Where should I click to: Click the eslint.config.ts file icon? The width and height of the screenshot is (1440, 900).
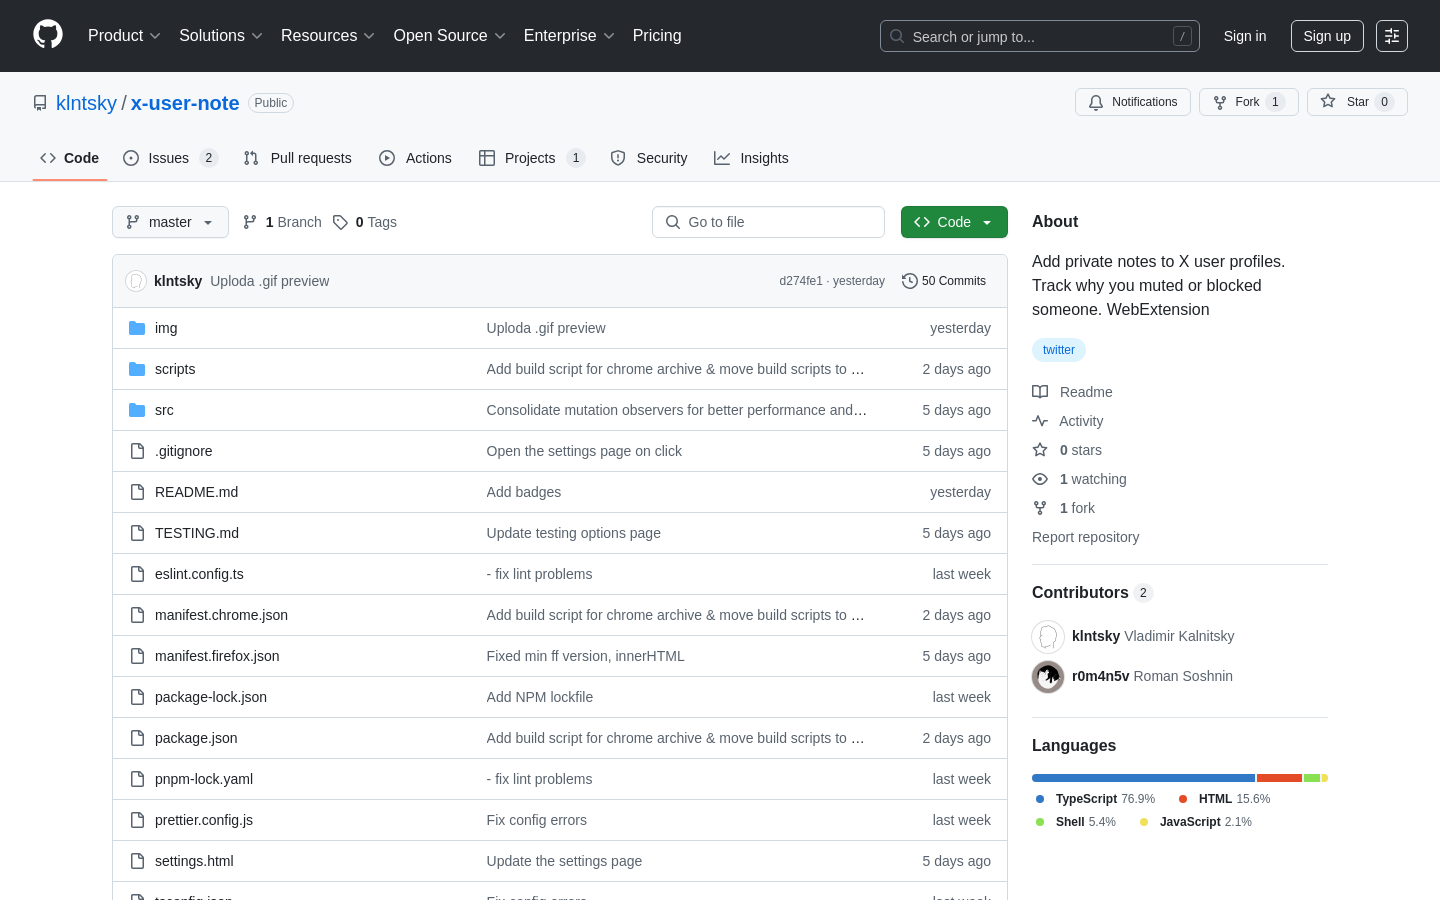point(137,574)
